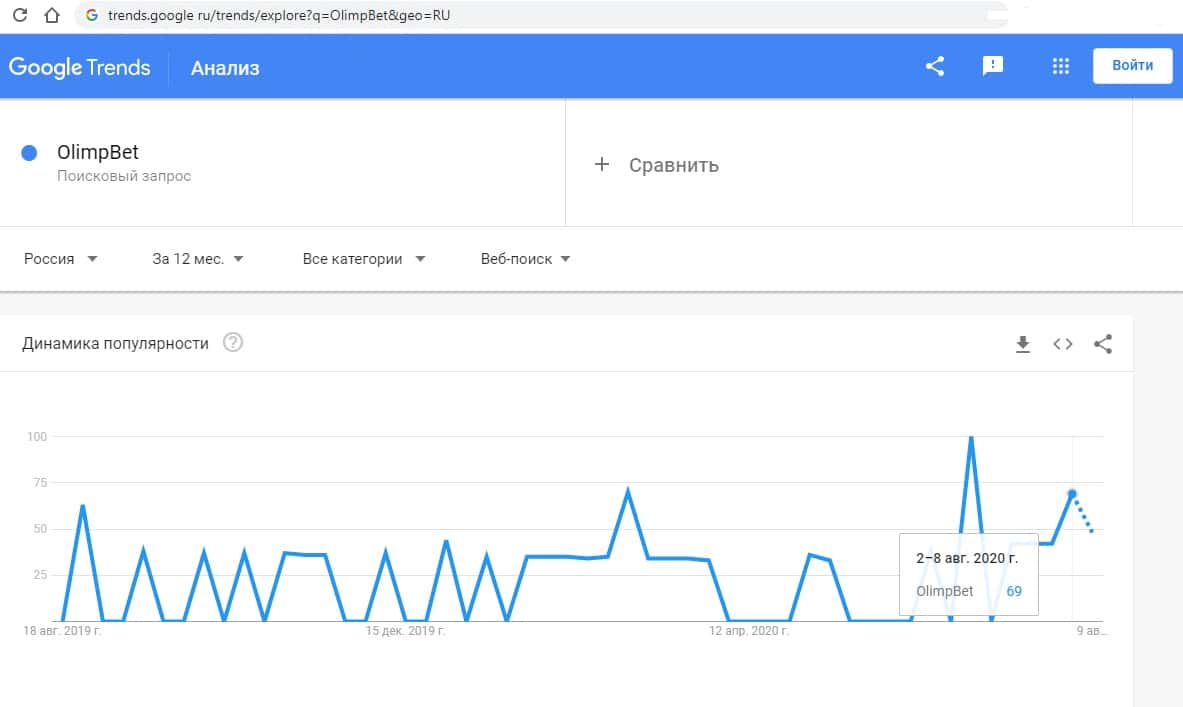
Task: Share the popularity dynamics chart
Action: point(1103,344)
